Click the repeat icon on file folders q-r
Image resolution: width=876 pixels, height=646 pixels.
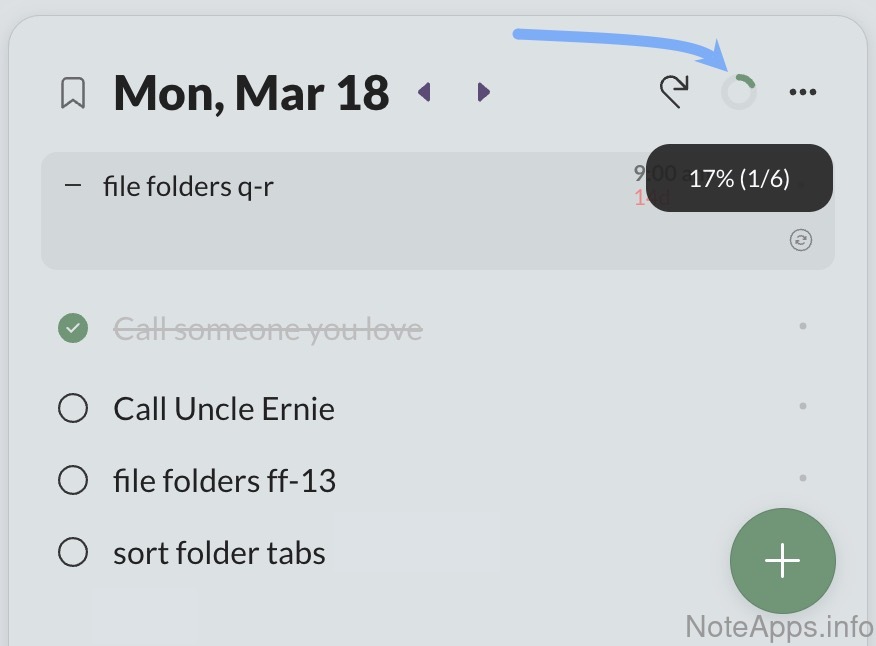[801, 240]
